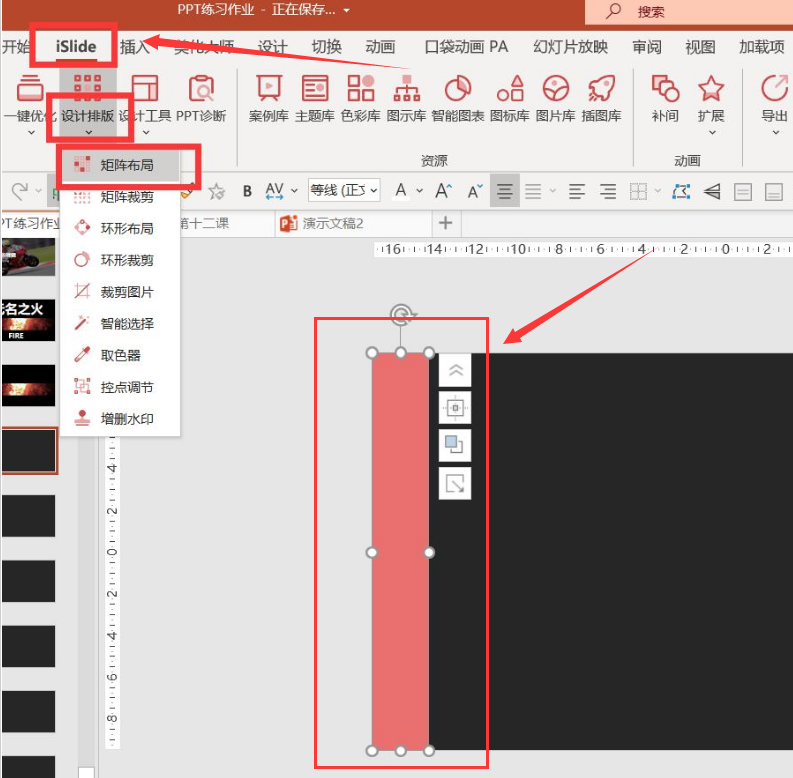Open the 口袋动画 PA tab
The width and height of the screenshot is (793, 778).
466,47
